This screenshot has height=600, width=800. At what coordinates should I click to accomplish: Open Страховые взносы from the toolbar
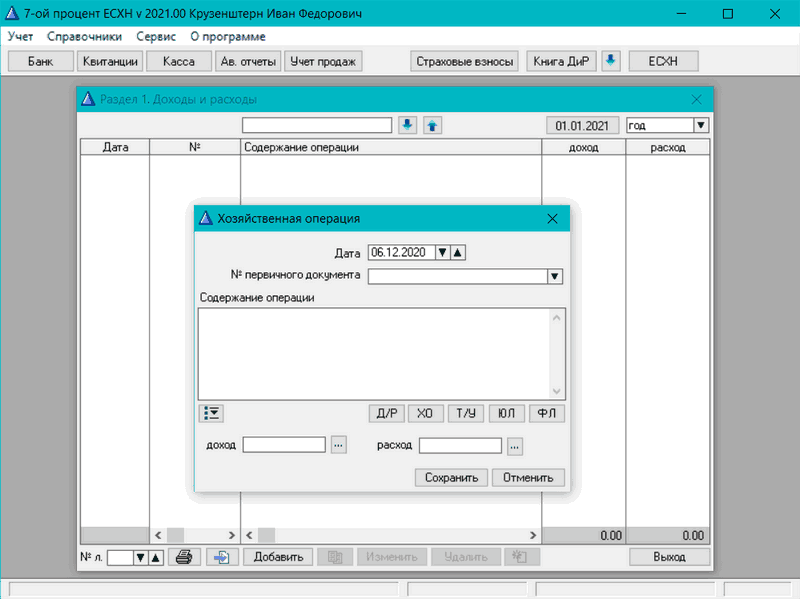[x=464, y=61]
